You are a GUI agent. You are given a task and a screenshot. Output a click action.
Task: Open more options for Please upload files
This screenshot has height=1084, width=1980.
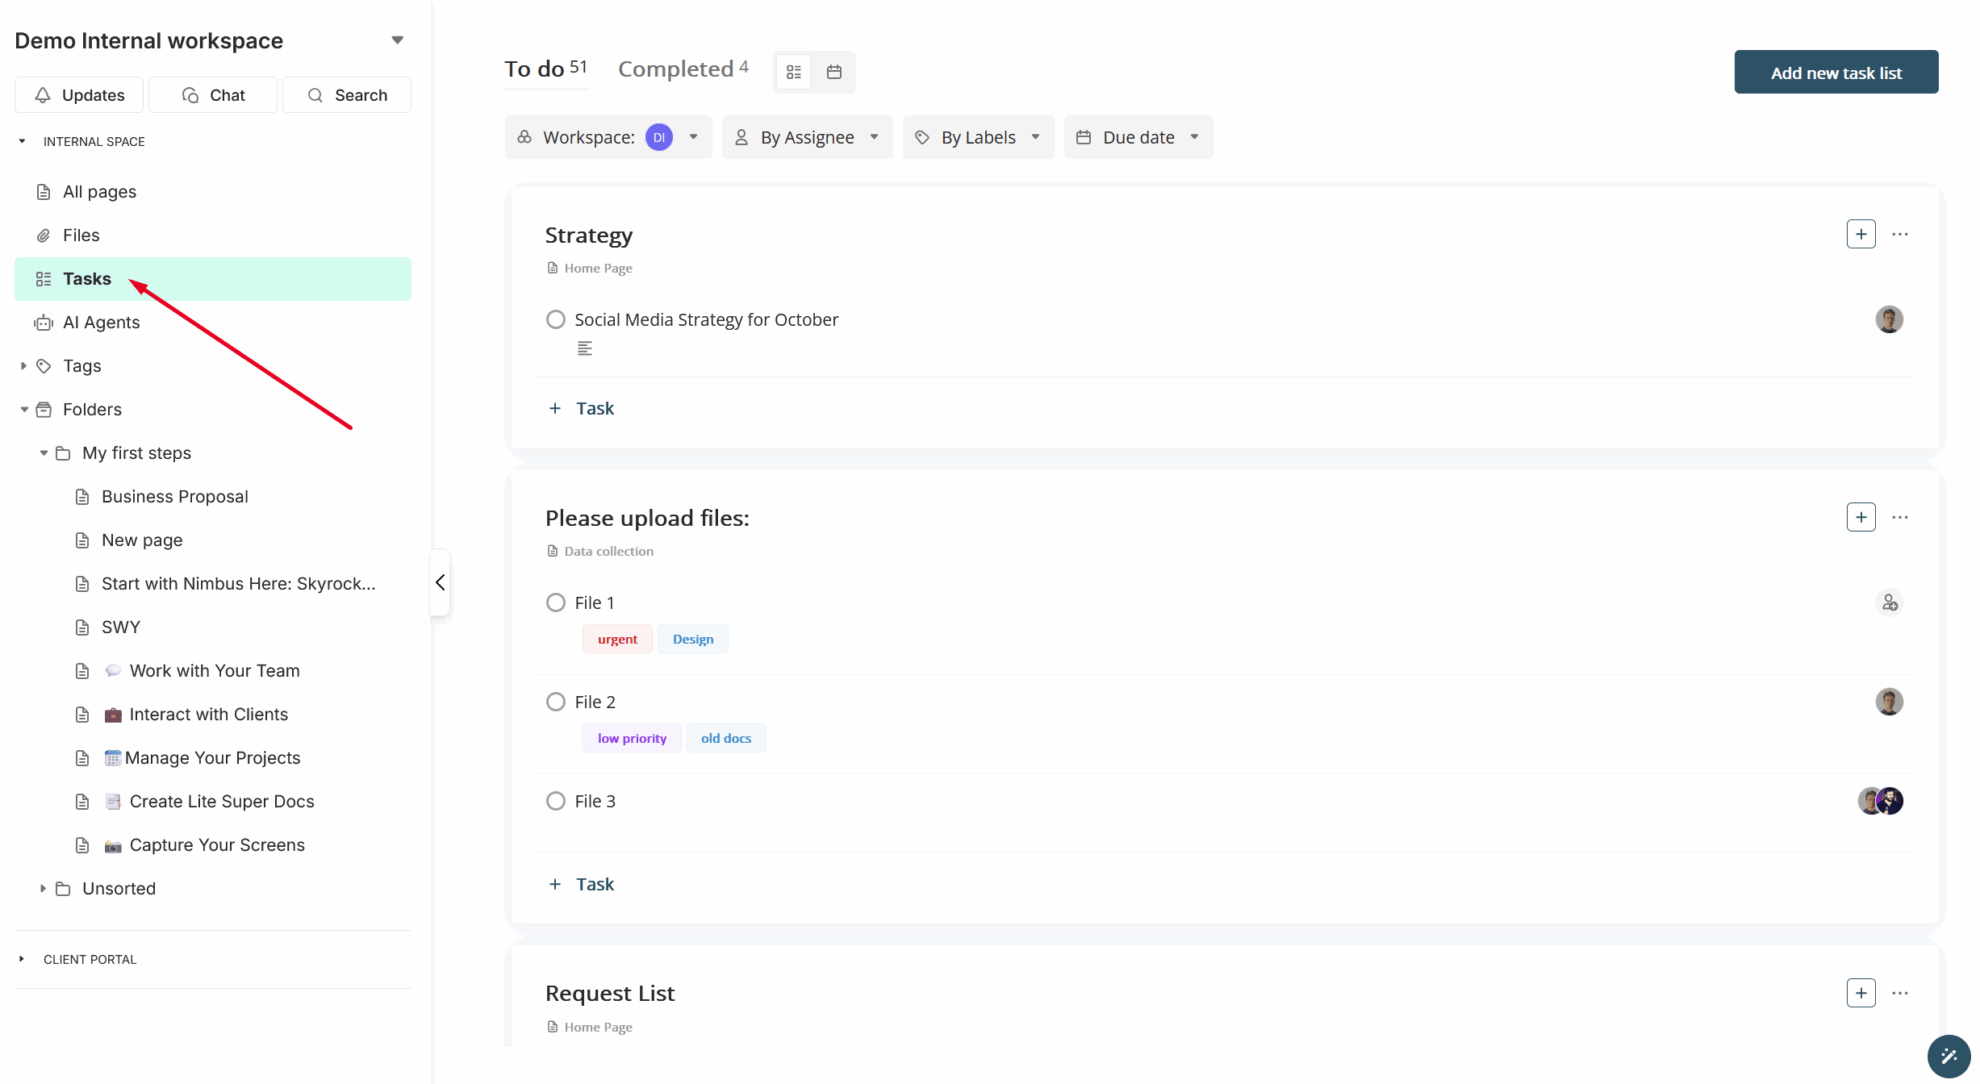pos(1901,517)
